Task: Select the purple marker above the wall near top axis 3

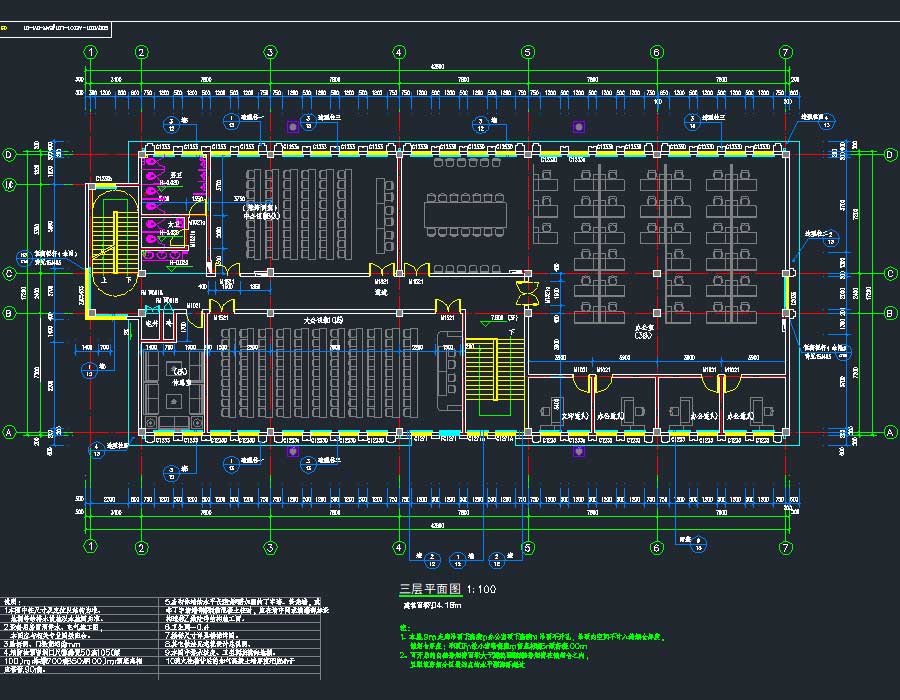Action: tap(293, 126)
